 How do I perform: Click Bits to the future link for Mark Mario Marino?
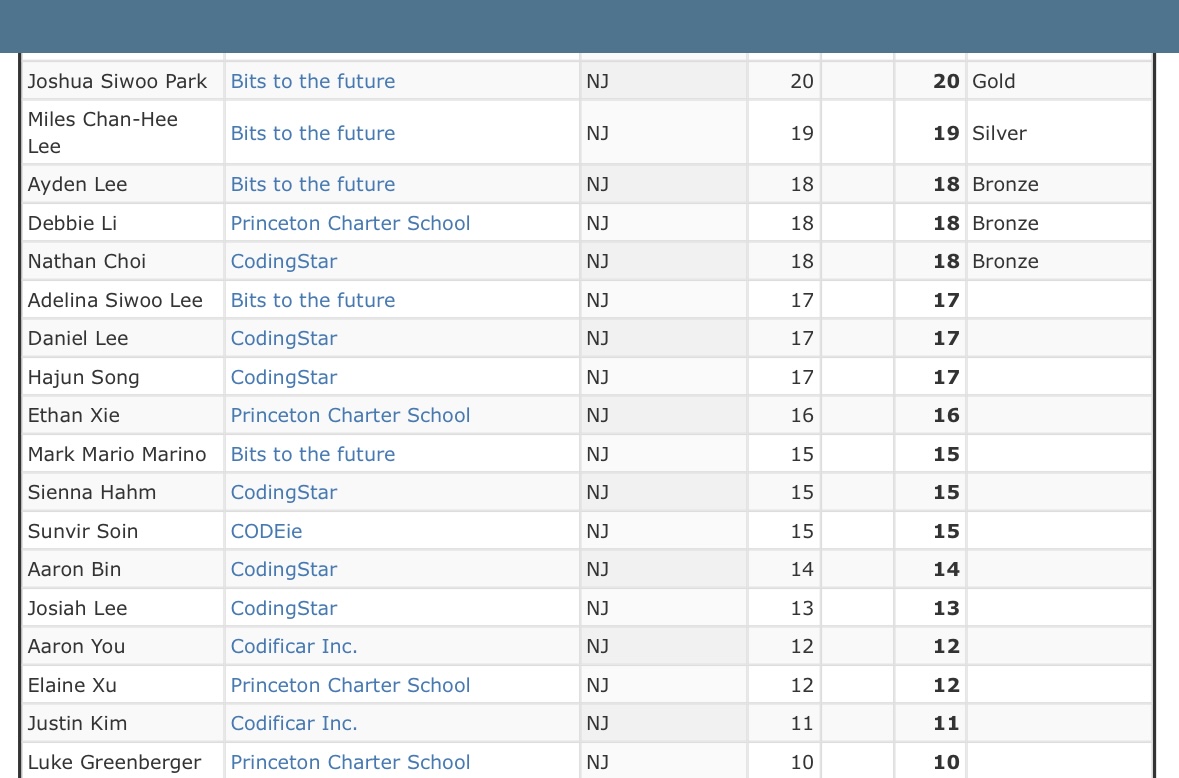coord(312,454)
